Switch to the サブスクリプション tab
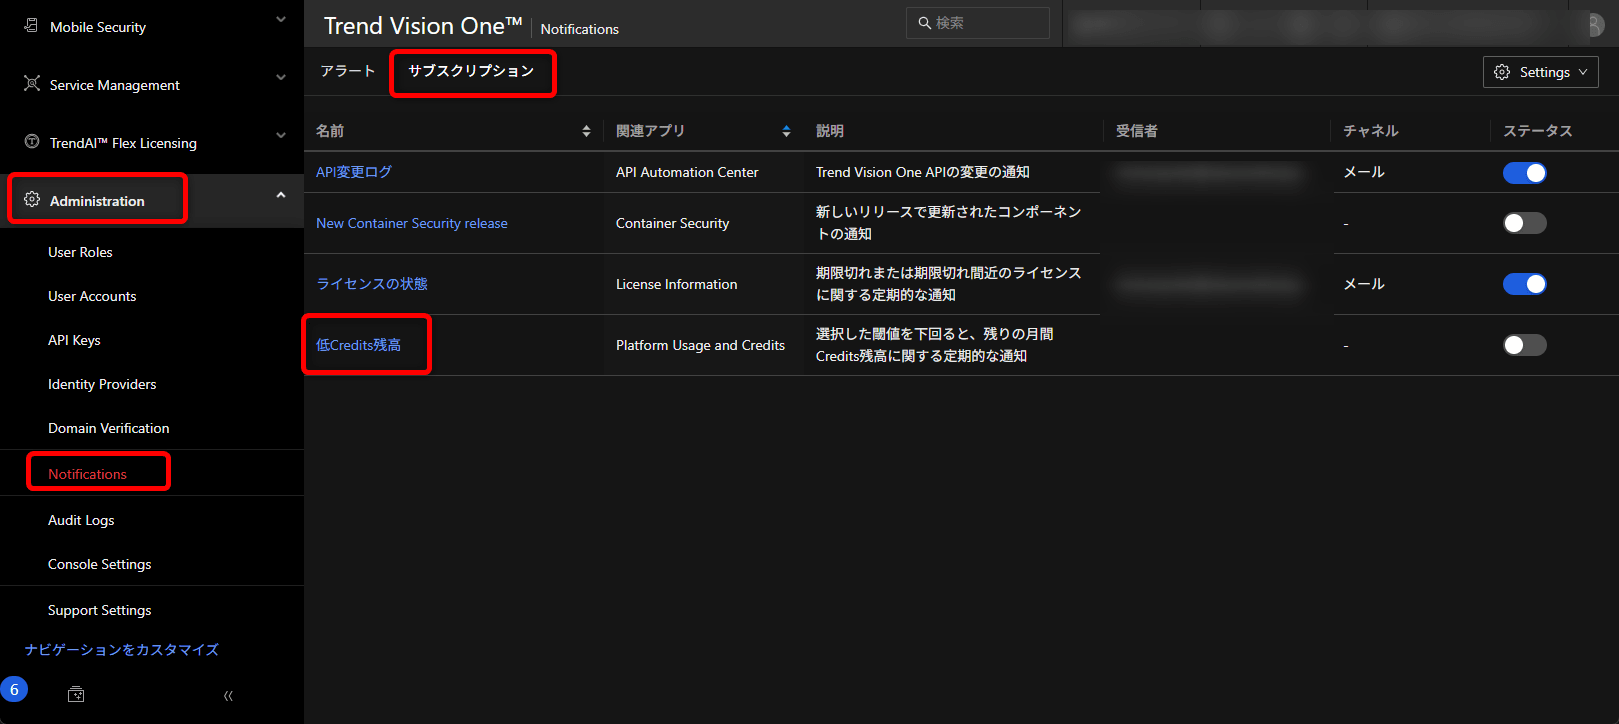 [x=471, y=71]
